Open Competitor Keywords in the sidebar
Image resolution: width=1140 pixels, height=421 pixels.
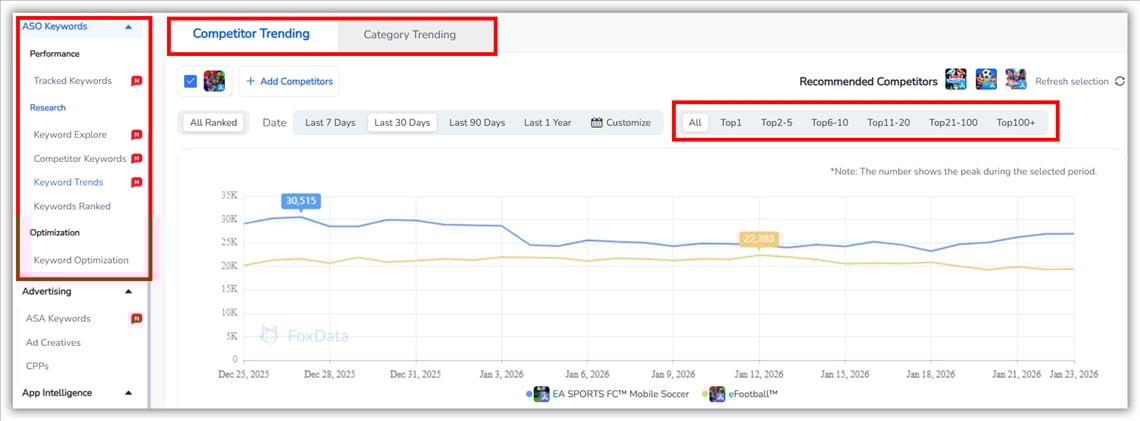[80, 158]
